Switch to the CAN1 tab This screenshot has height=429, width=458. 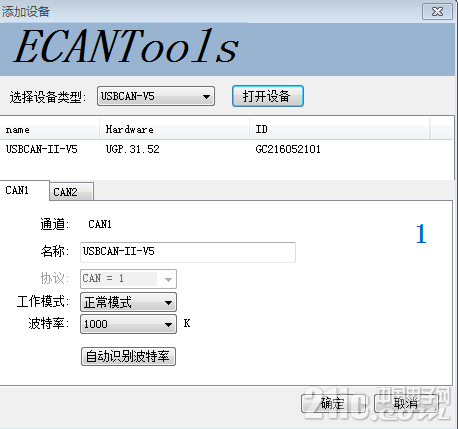(24, 190)
